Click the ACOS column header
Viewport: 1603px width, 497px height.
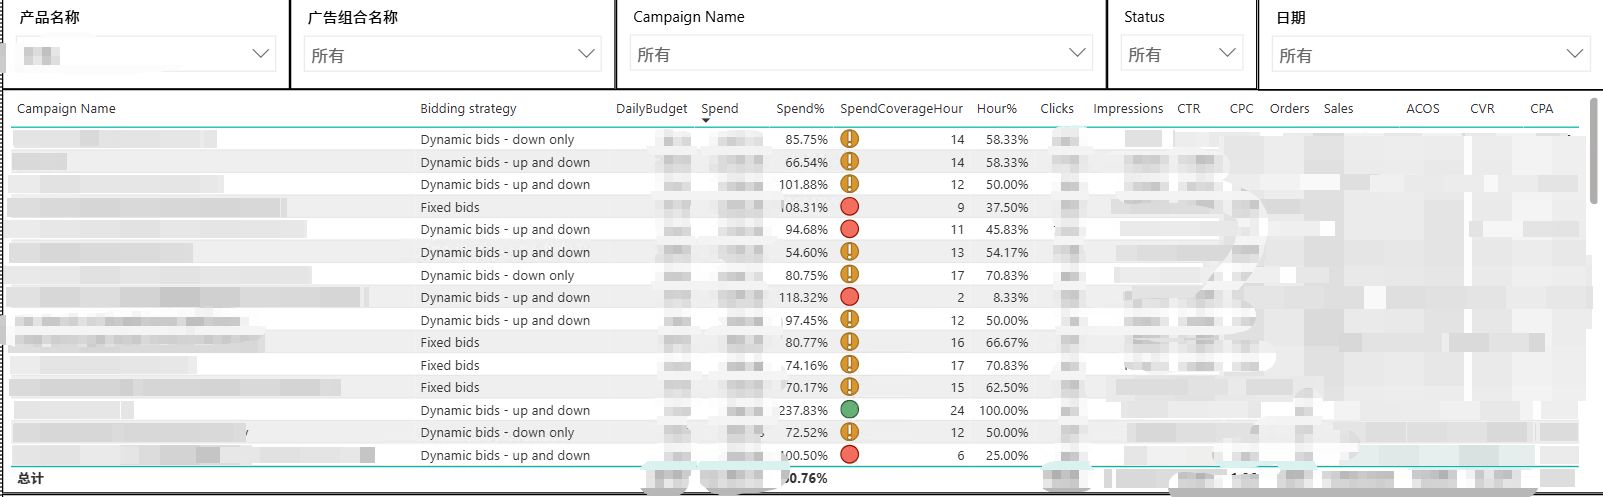tap(1422, 109)
